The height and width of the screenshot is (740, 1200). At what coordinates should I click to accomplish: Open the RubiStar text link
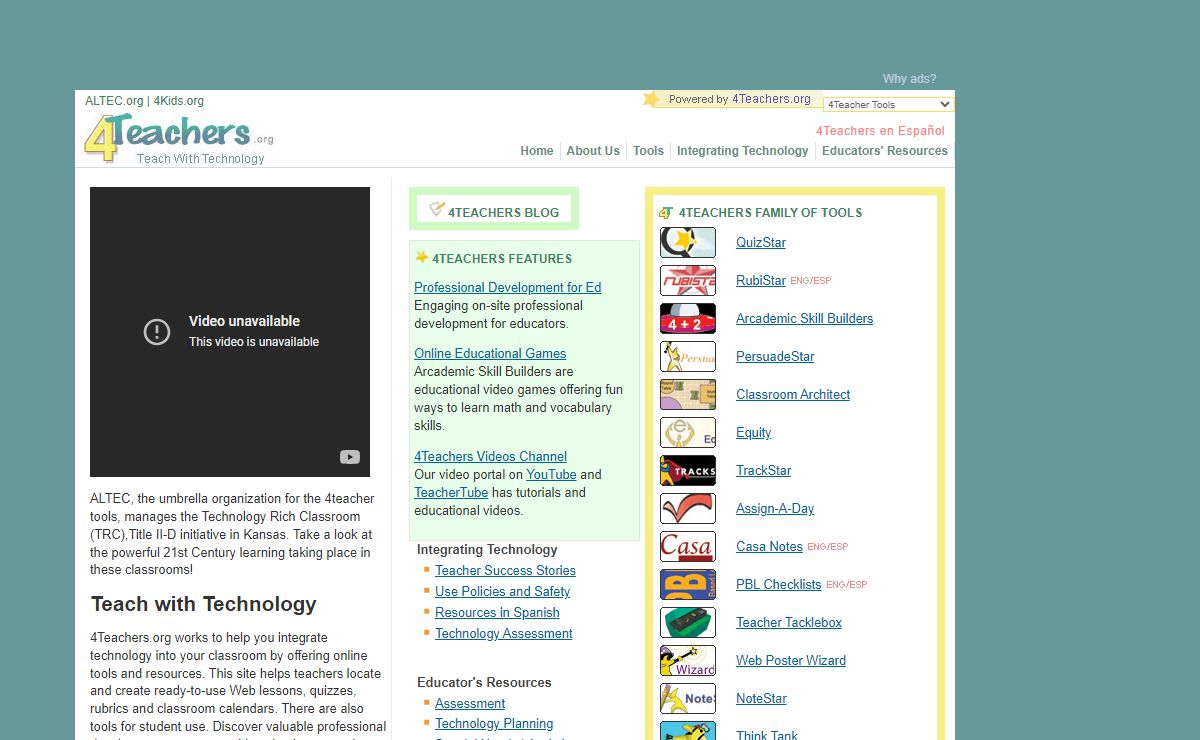pyautogui.click(x=761, y=280)
